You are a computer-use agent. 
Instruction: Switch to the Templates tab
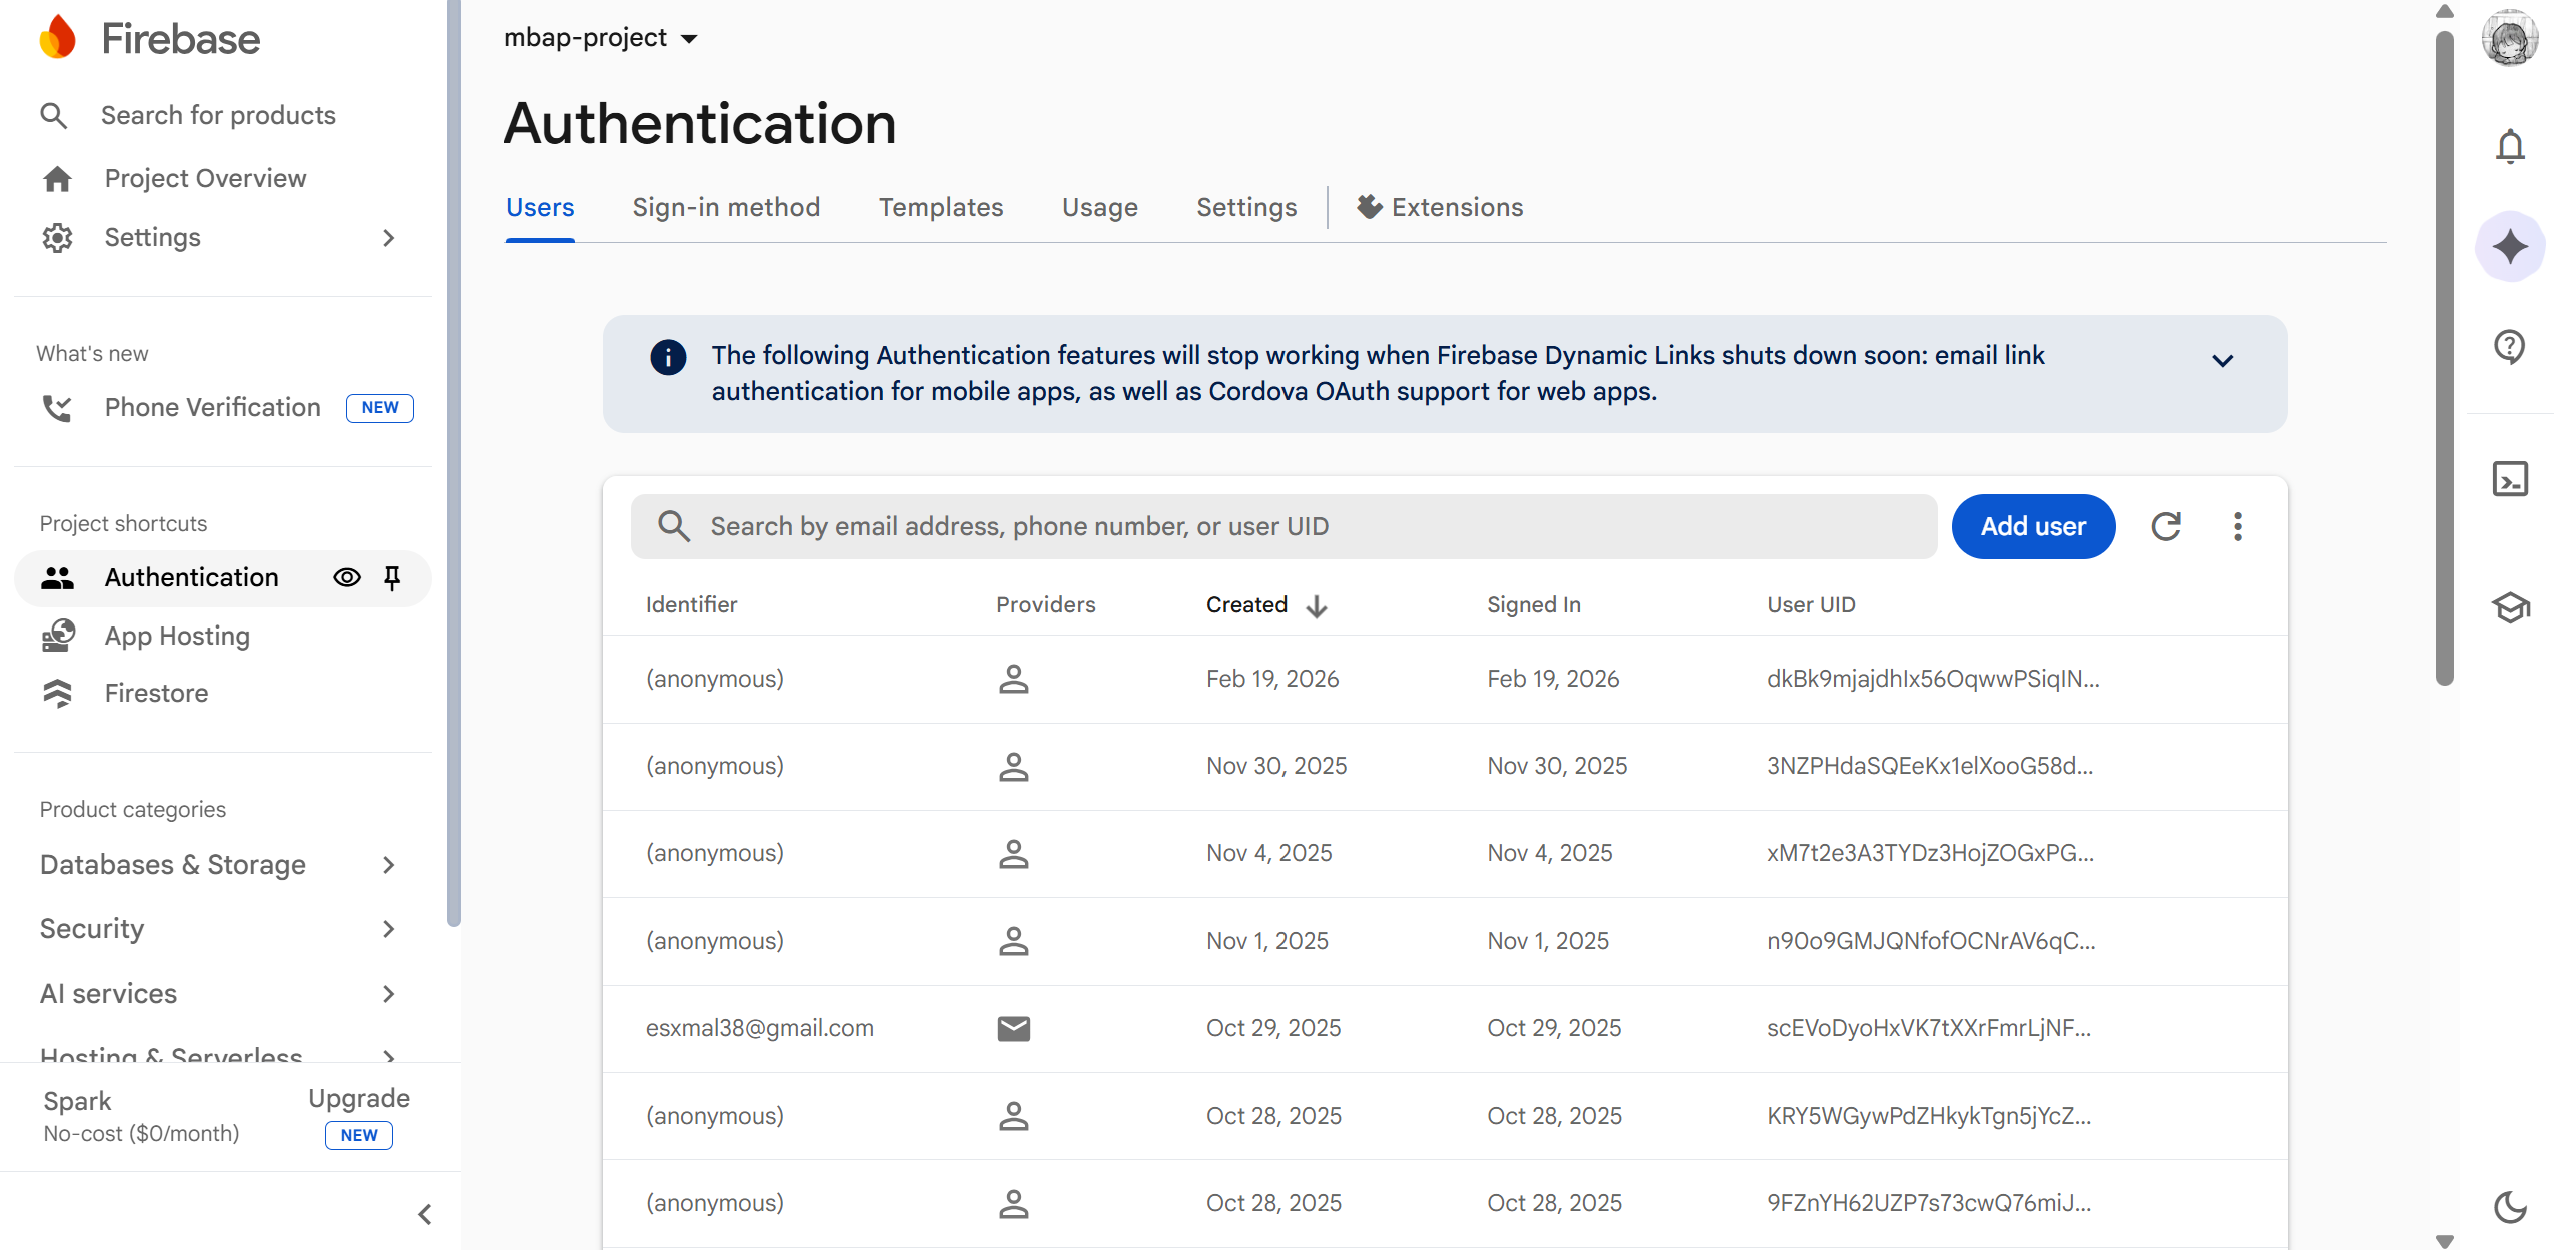pyautogui.click(x=941, y=207)
